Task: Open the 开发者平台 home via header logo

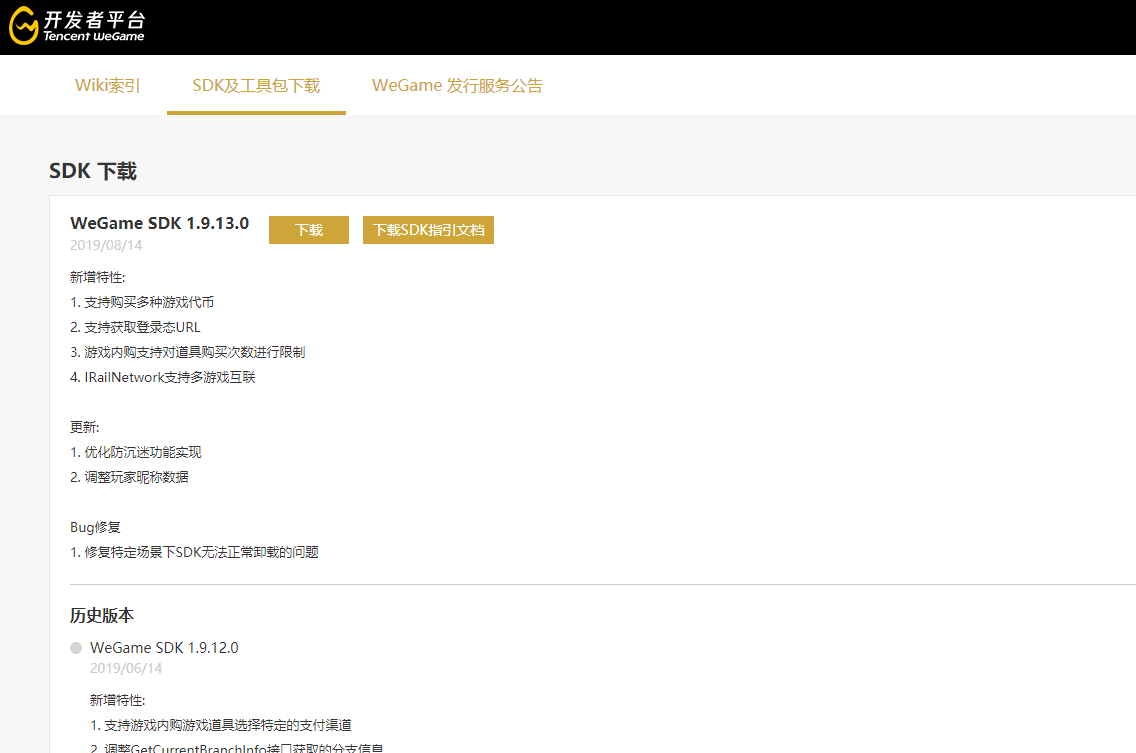Action: click(x=78, y=27)
